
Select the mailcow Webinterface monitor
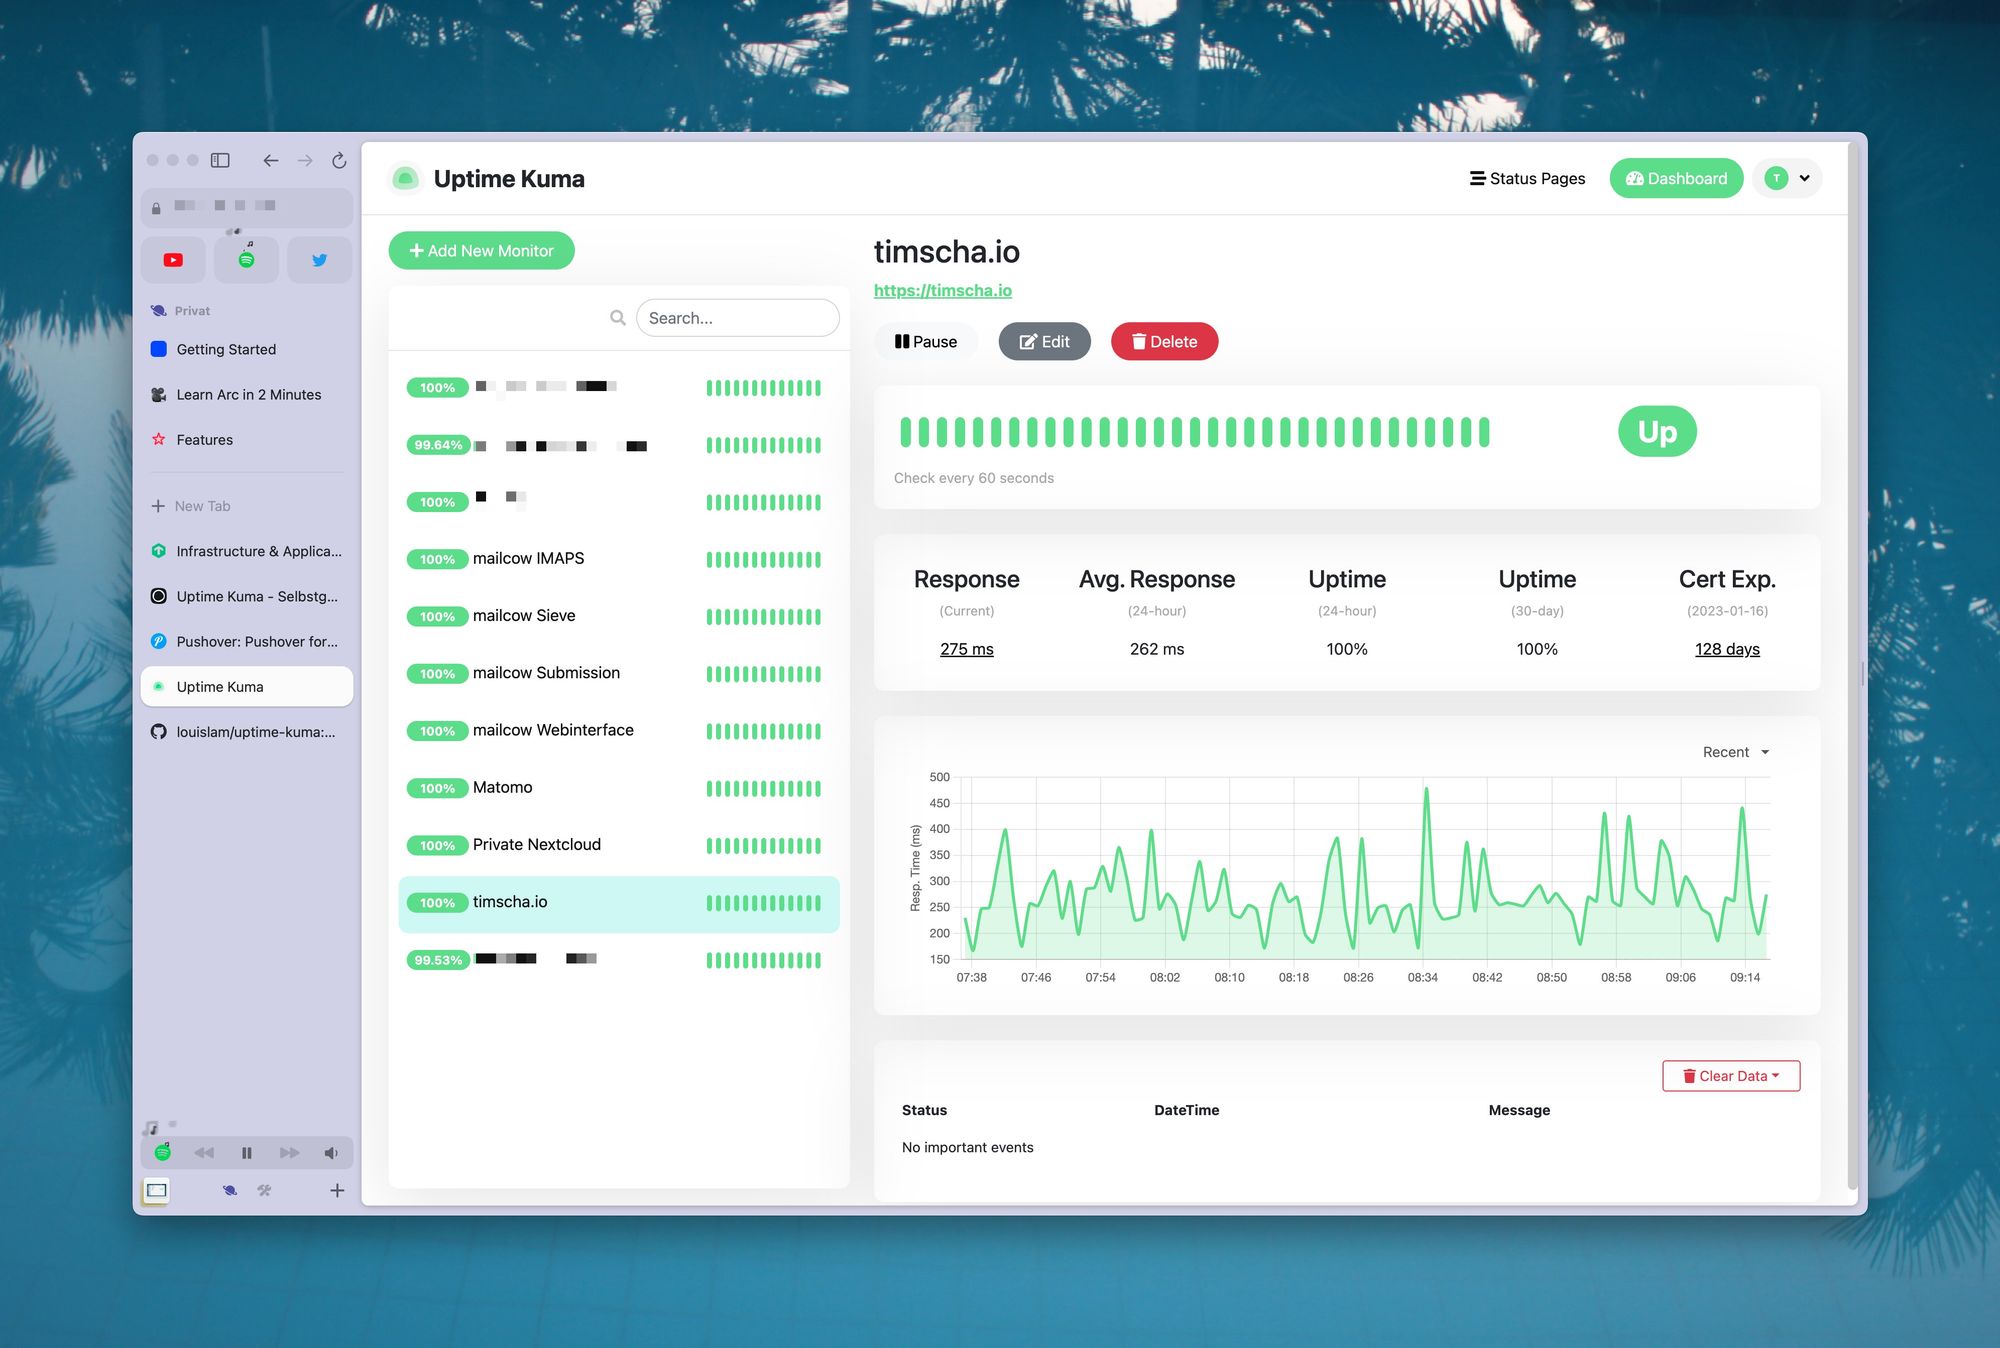[x=619, y=731]
